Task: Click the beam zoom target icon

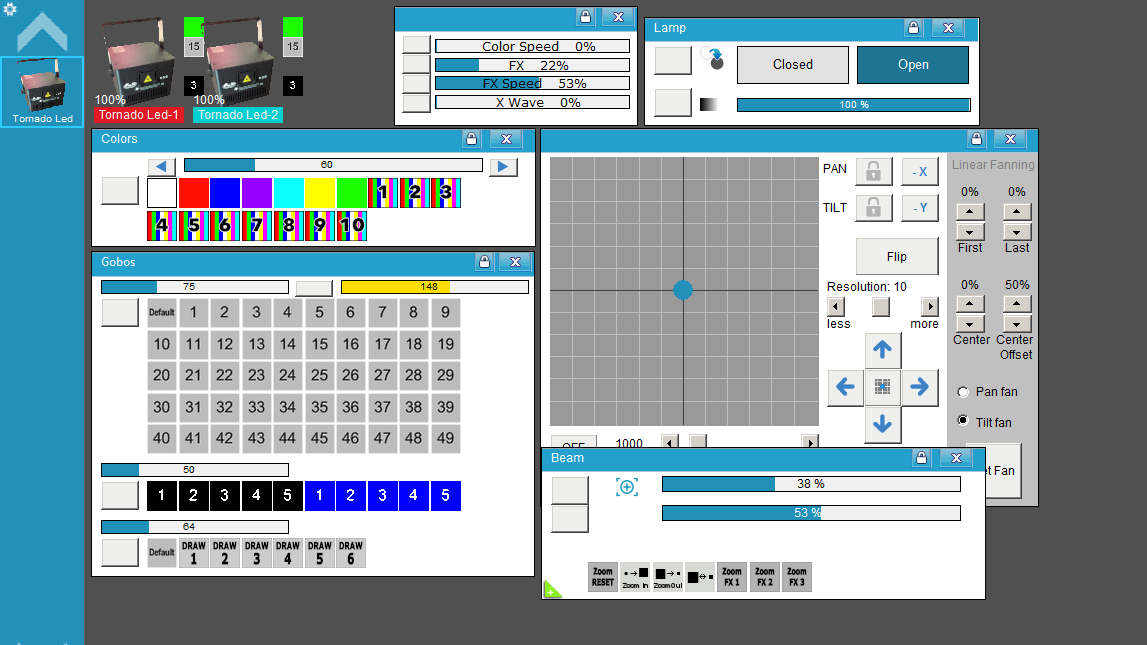Action: 627,487
